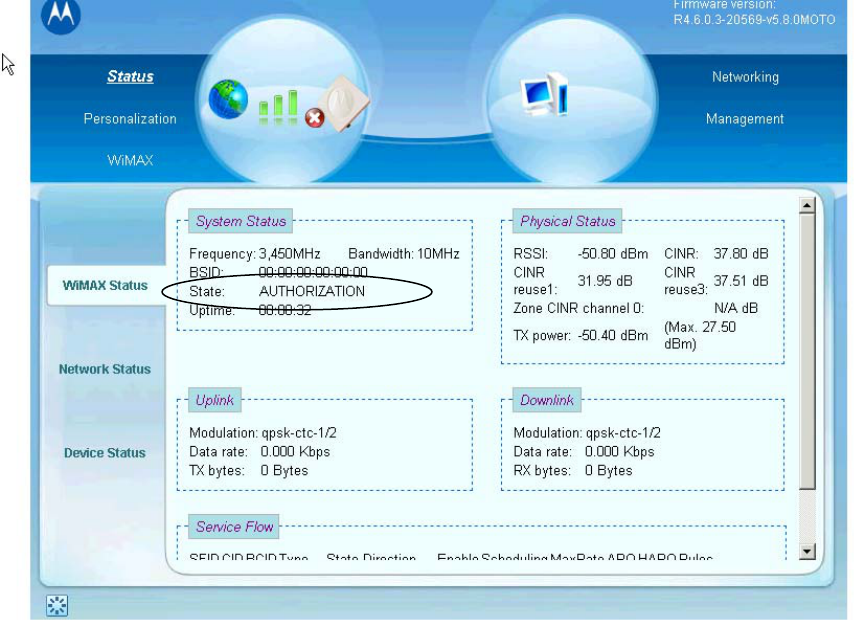Click the CINR value 37.80 dB
Viewport: 864px width, 626px height.
click(741, 254)
